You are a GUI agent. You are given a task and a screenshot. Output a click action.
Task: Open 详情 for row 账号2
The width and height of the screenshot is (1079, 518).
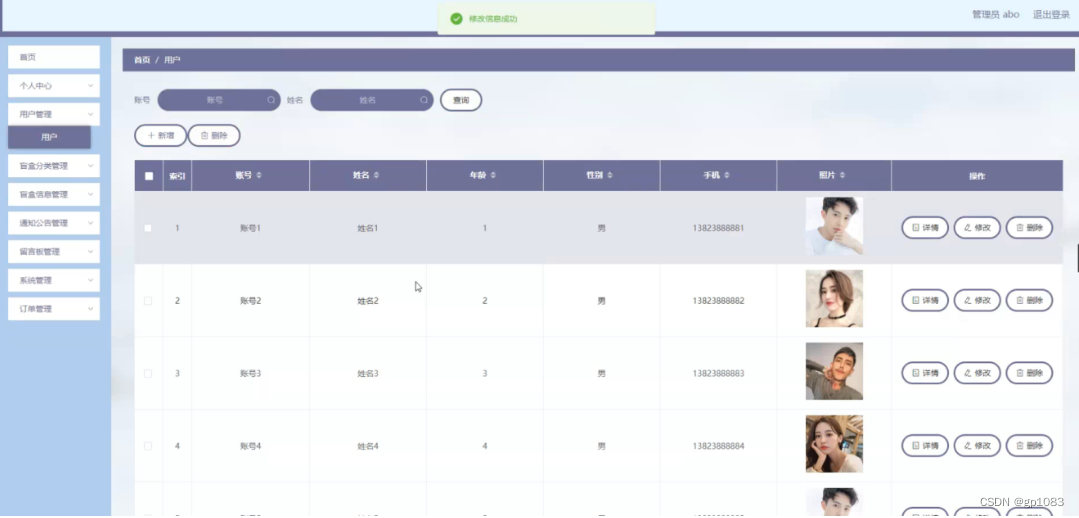[x=925, y=301]
